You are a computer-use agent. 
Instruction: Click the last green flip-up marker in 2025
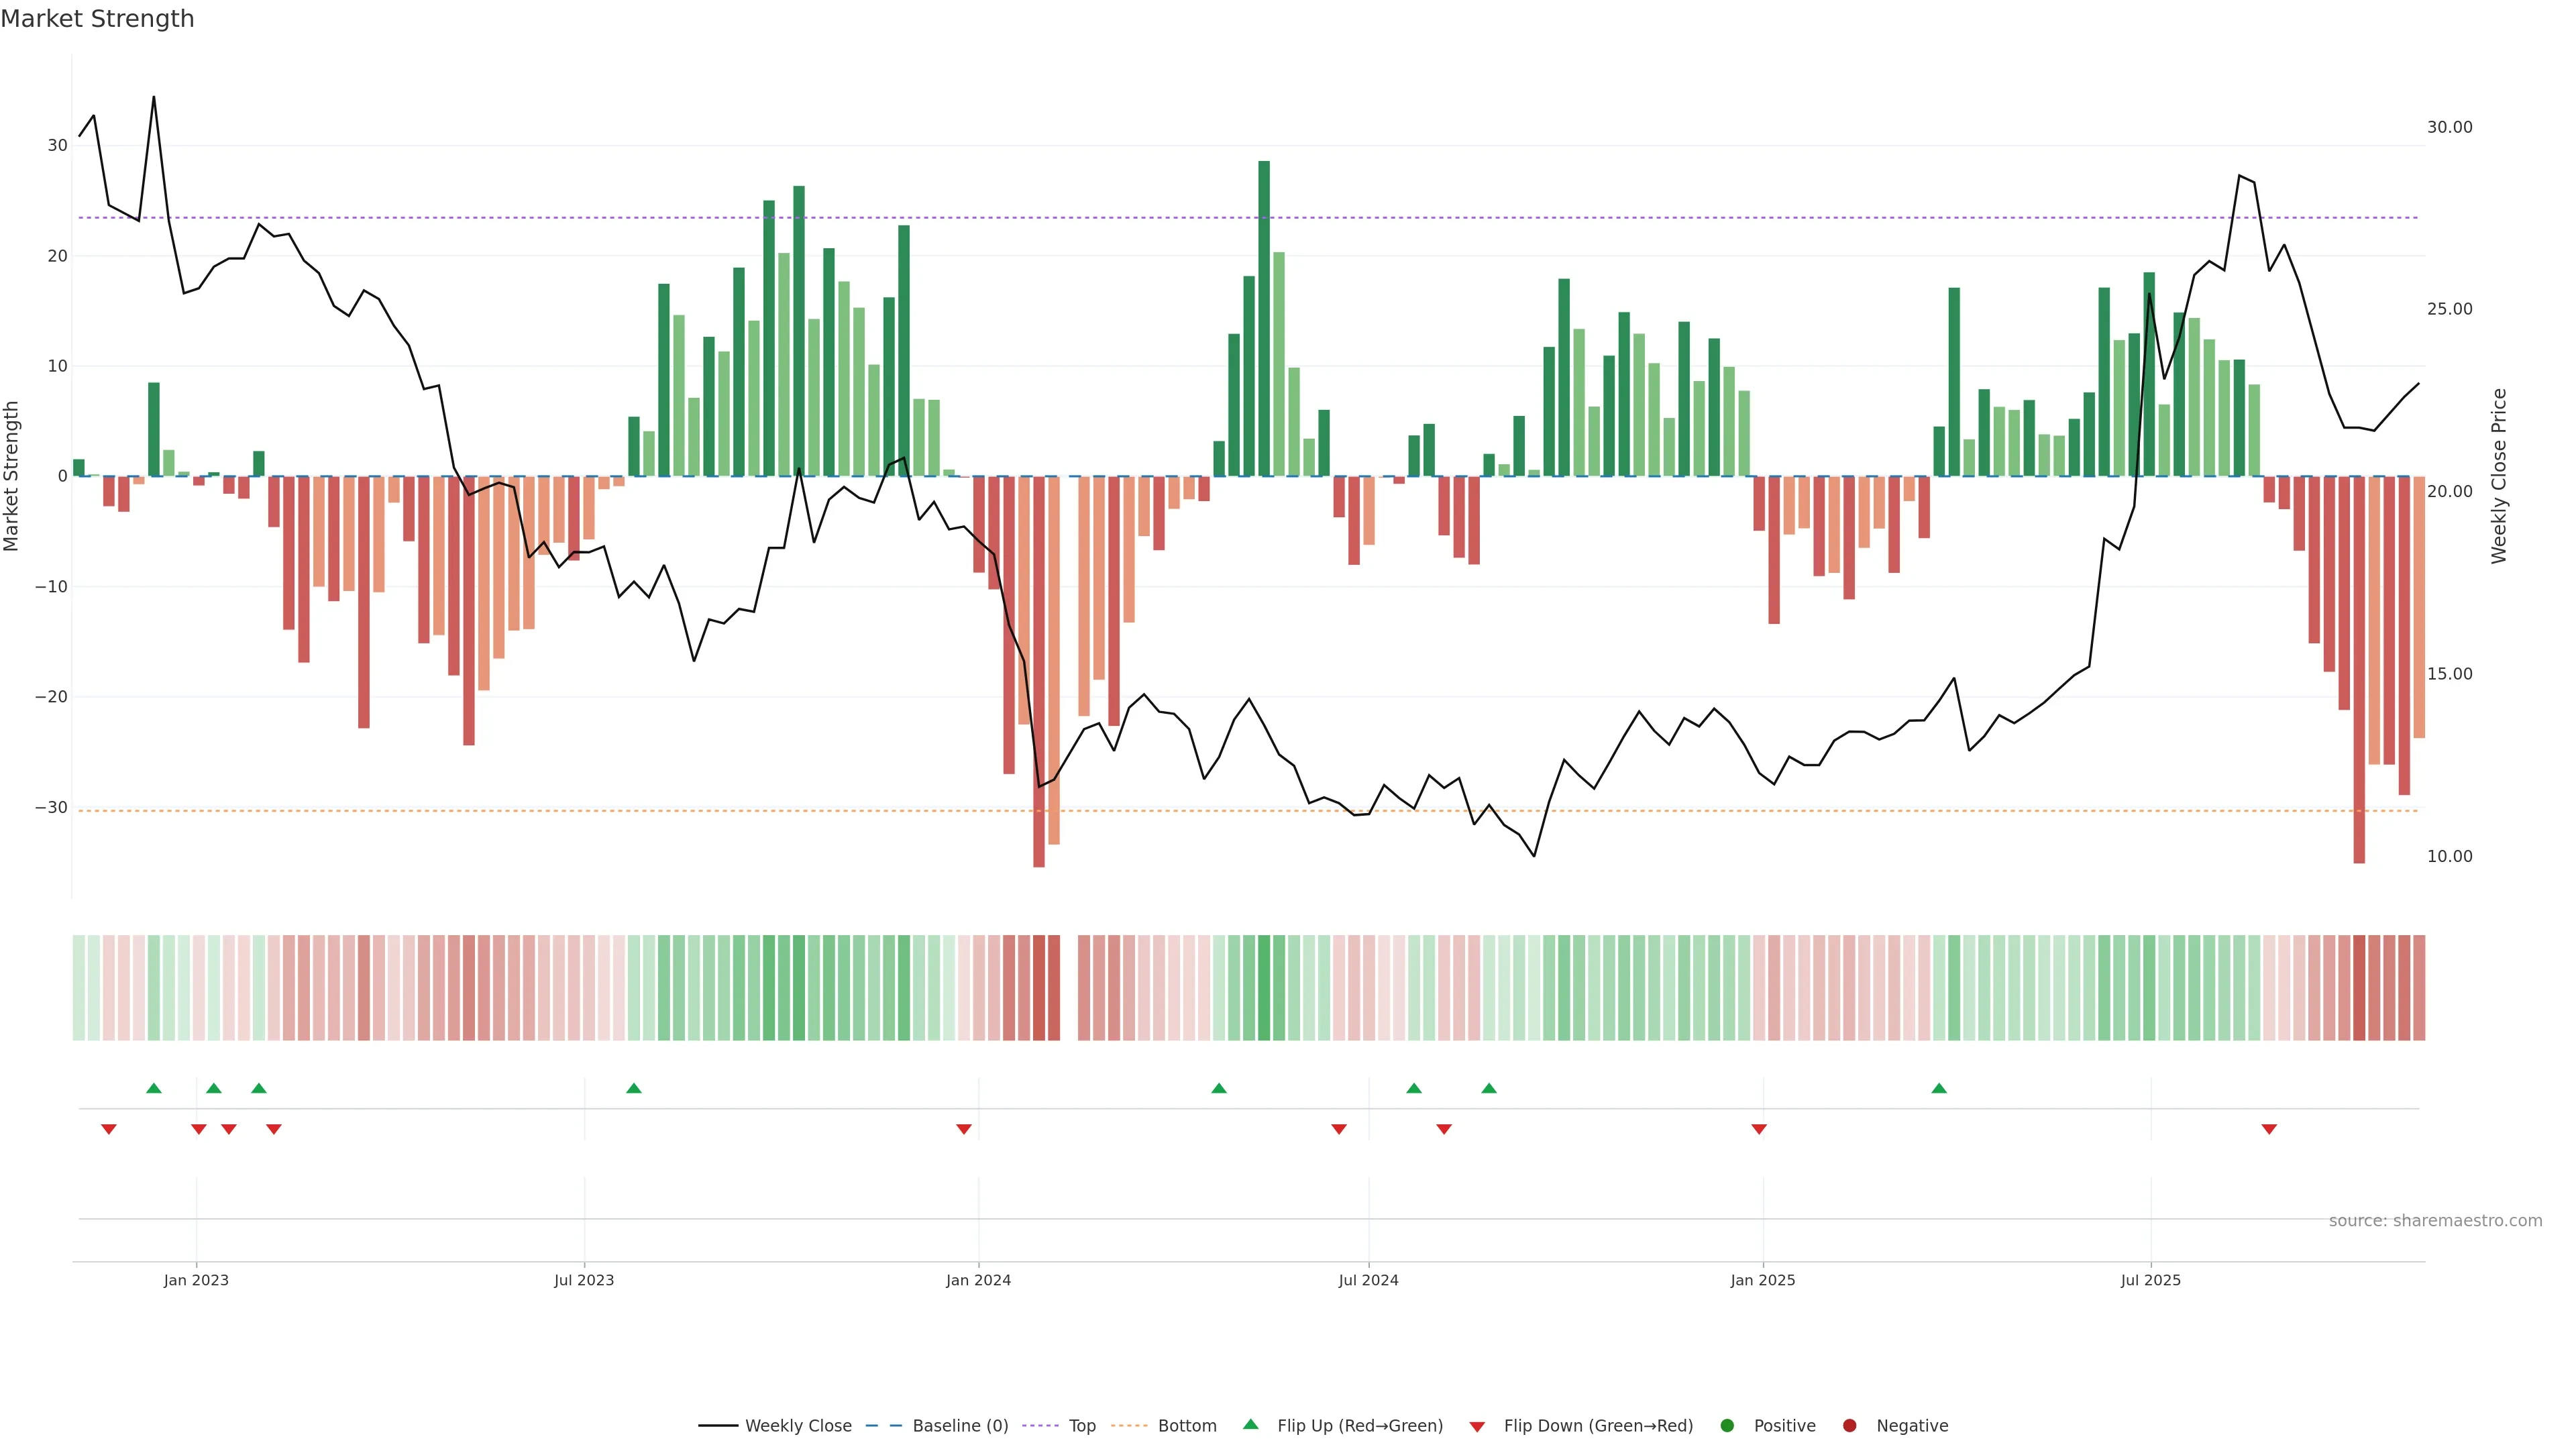[1939, 1088]
